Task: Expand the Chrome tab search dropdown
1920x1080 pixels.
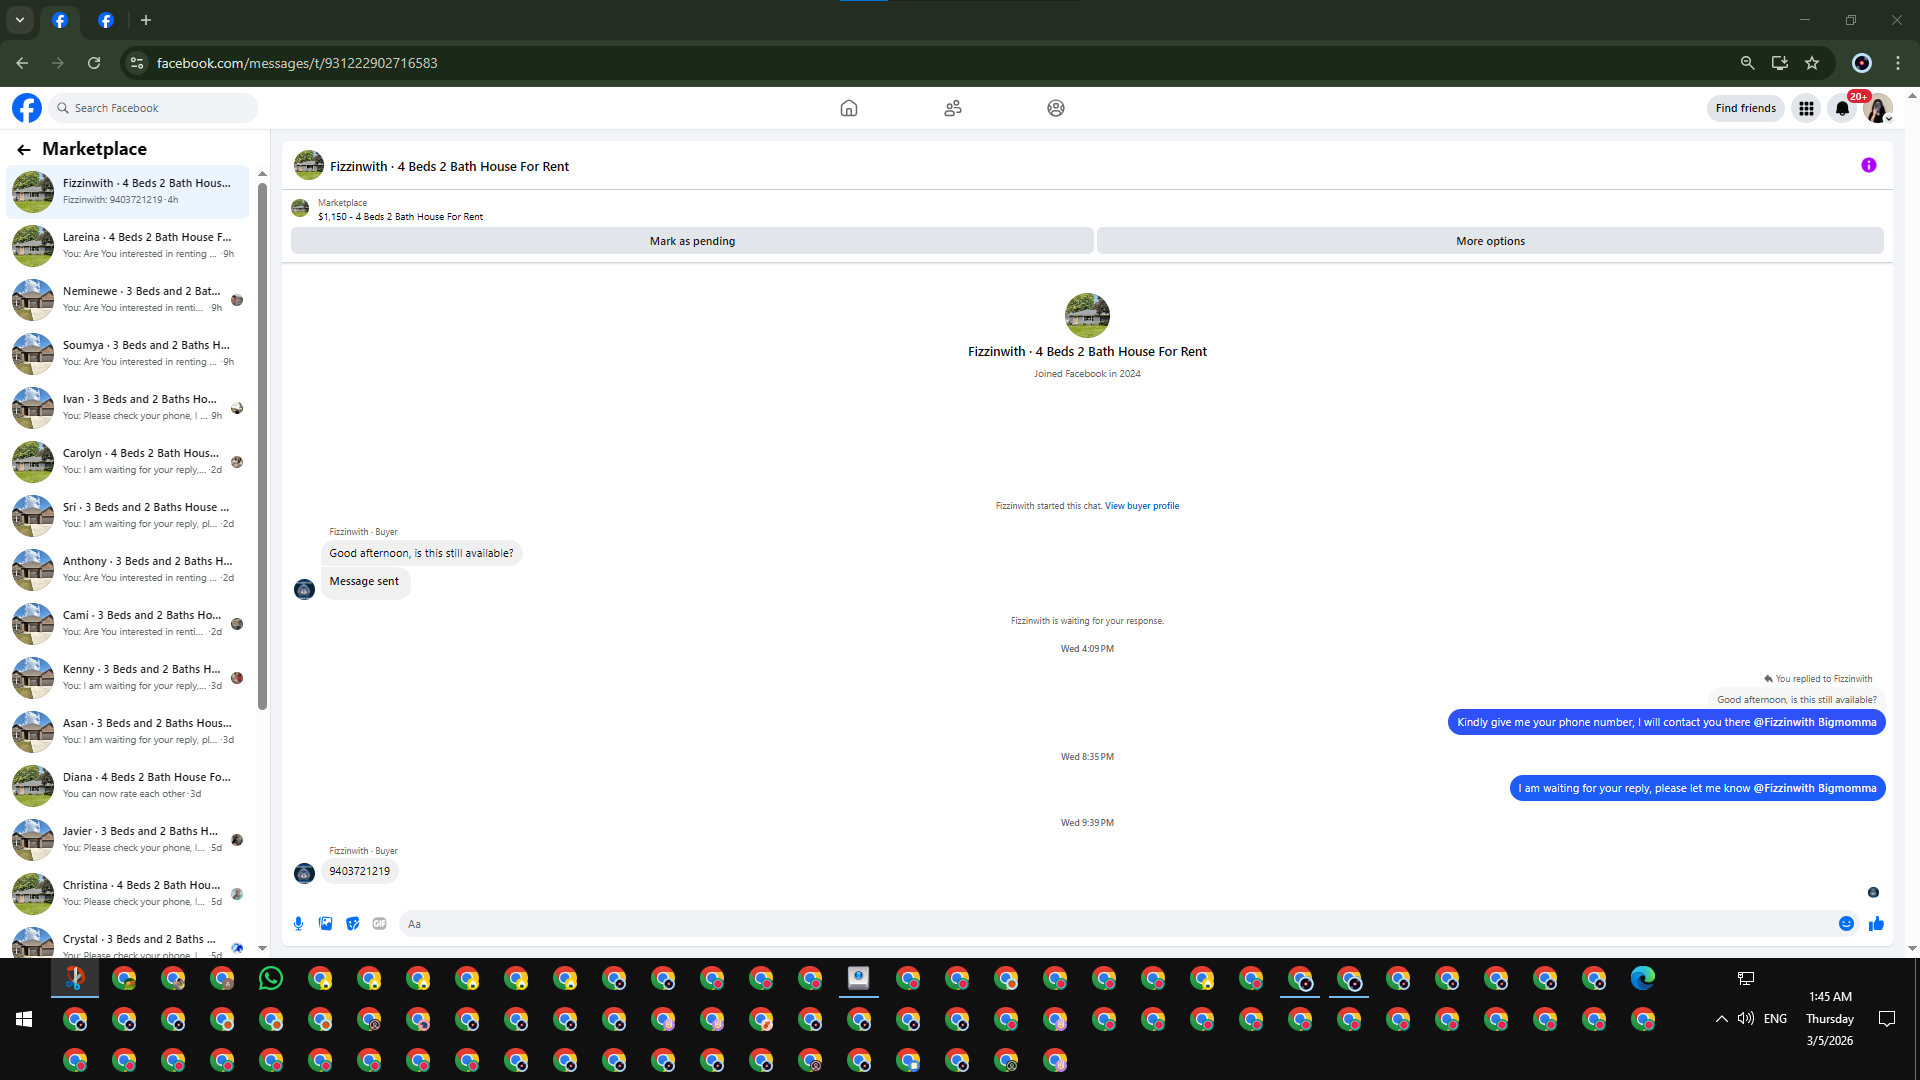Action: pyautogui.click(x=20, y=20)
